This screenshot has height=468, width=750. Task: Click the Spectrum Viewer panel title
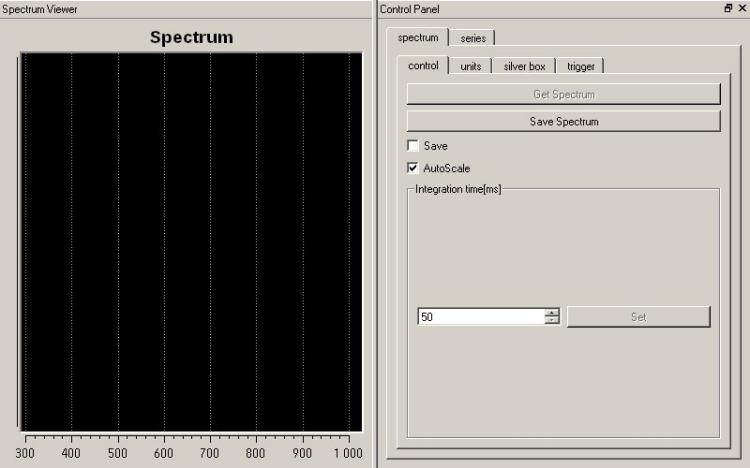pyautogui.click(x=39, y=9)
